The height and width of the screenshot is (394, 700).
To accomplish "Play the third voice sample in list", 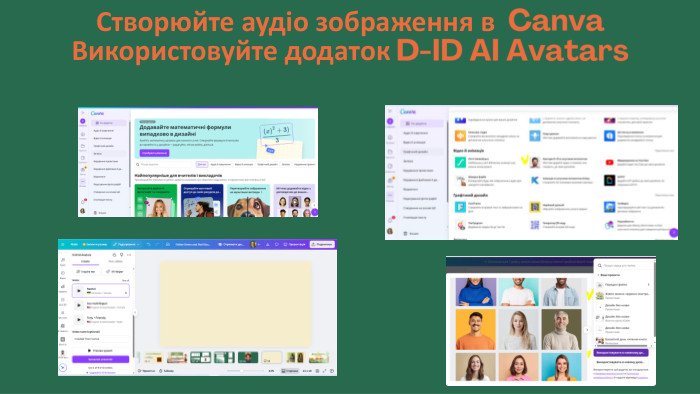I will click(79, 320).
